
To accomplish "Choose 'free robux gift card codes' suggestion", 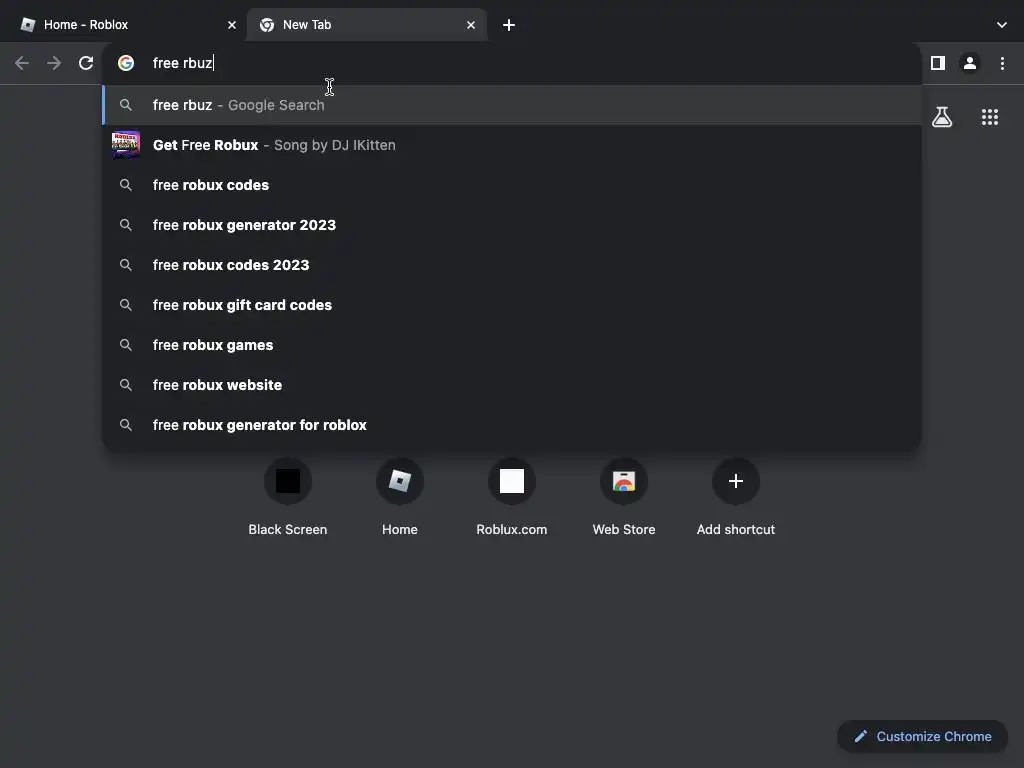I will point(513,305).
